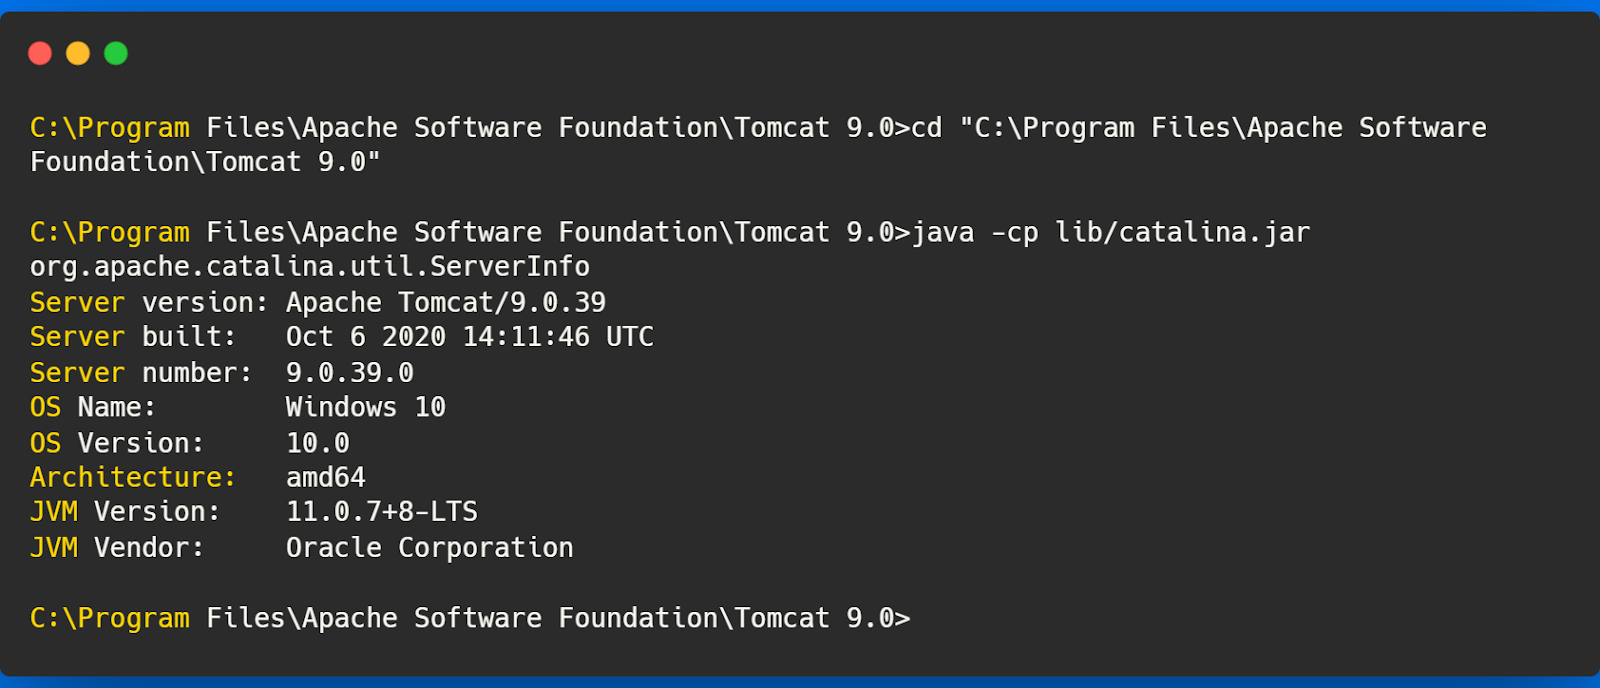The height and width of the screenshot is (688, 1600).
Task: Click the yellow minimize window dot
Action: coord(78,53)
